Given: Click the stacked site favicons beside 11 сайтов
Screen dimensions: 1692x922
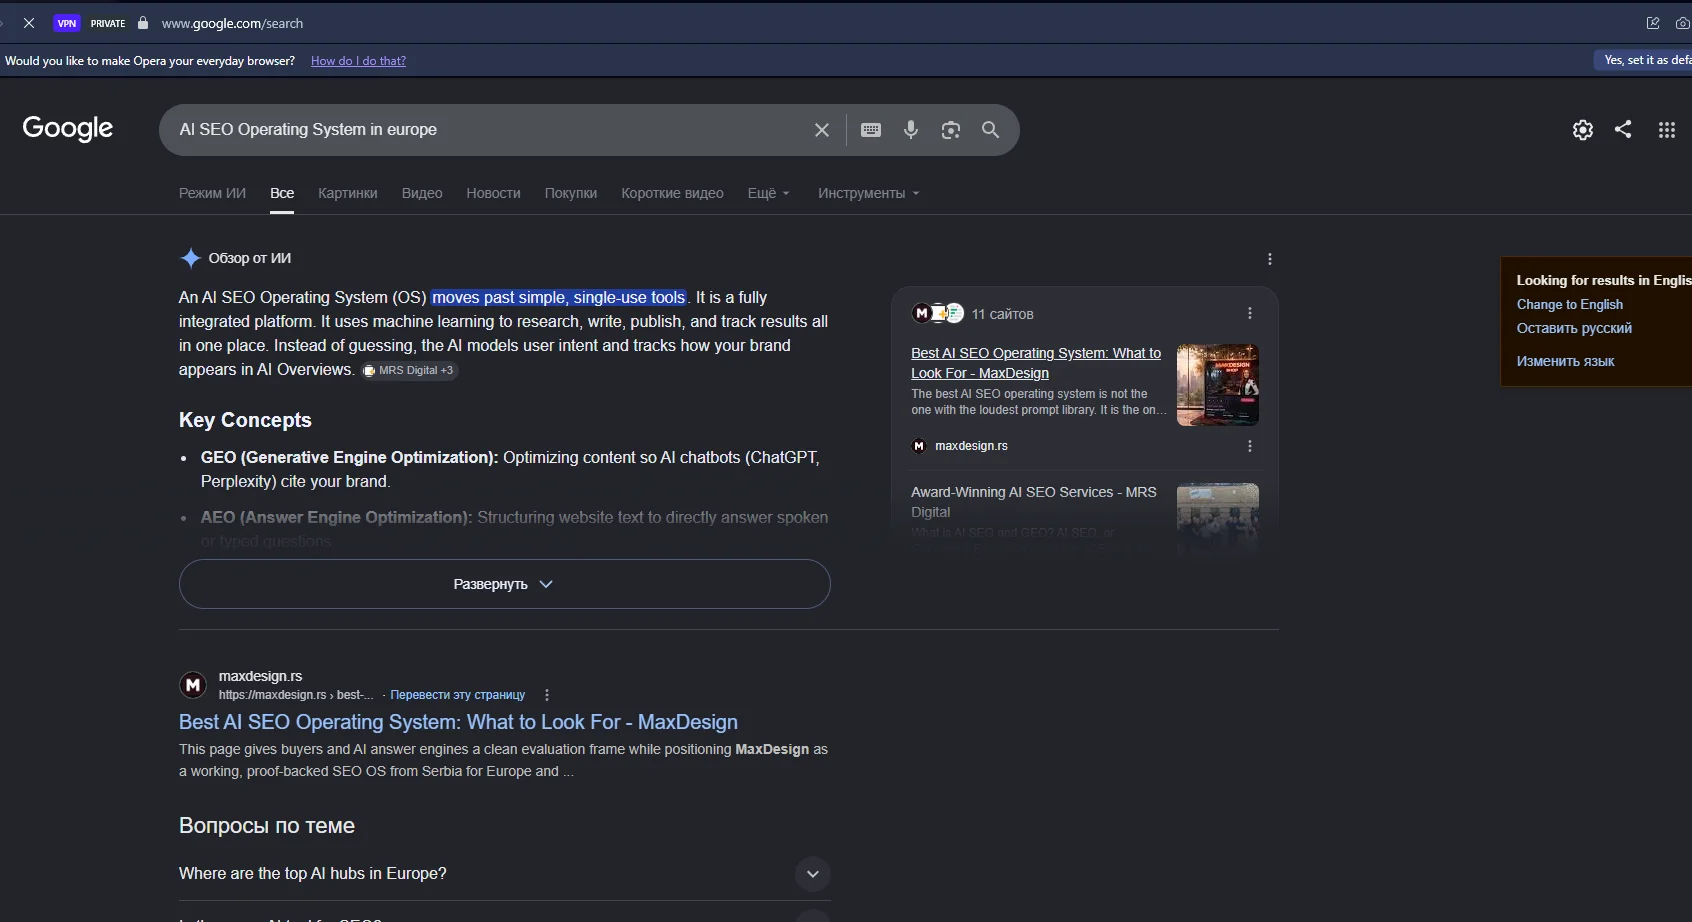Looking at the screenshot, I should 938,314.
